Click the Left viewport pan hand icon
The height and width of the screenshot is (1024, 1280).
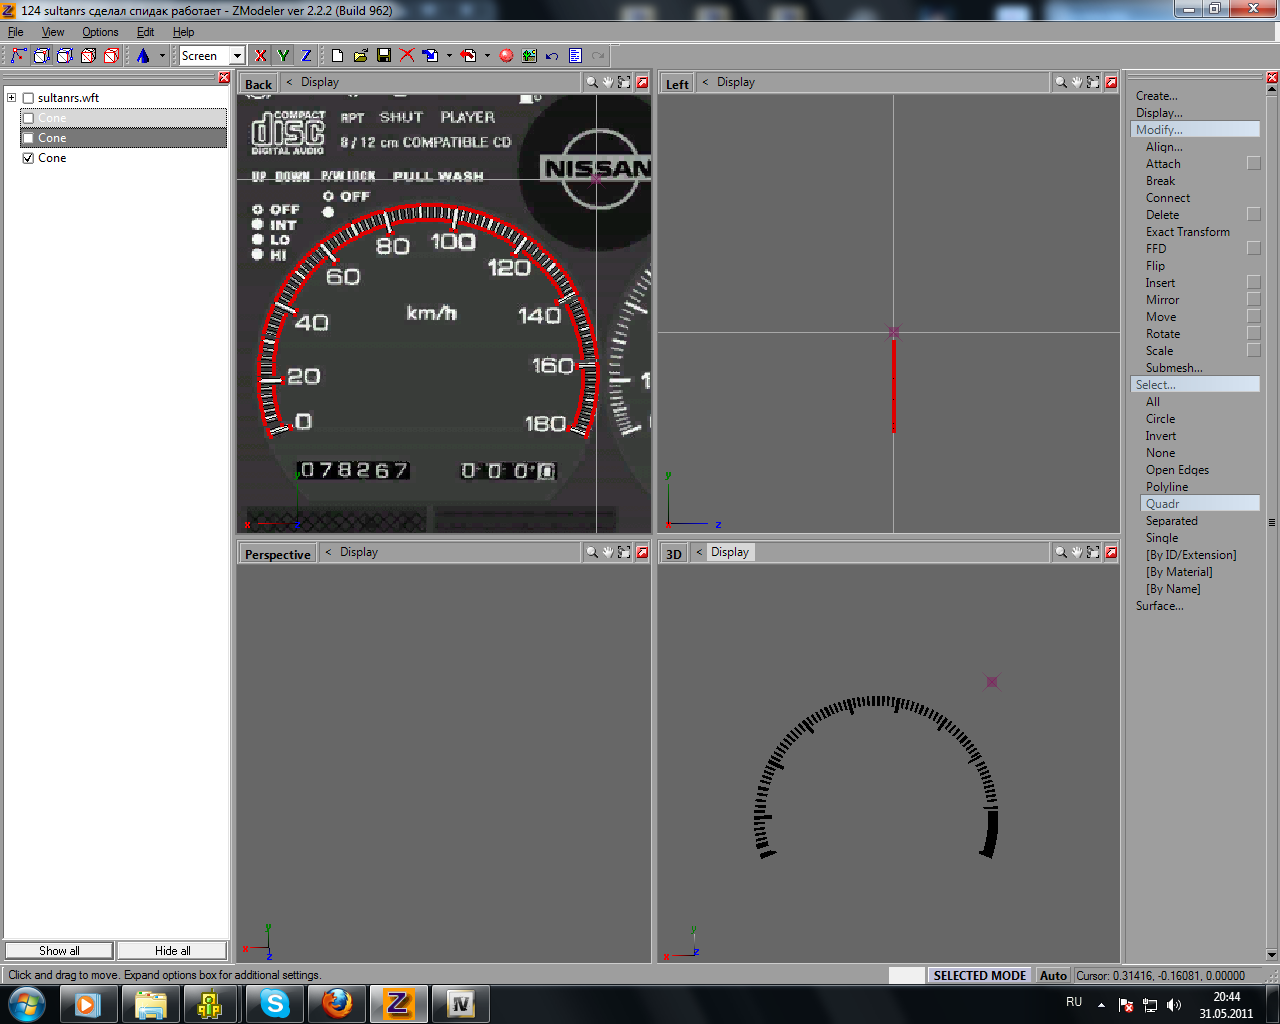coord(1077,83)
